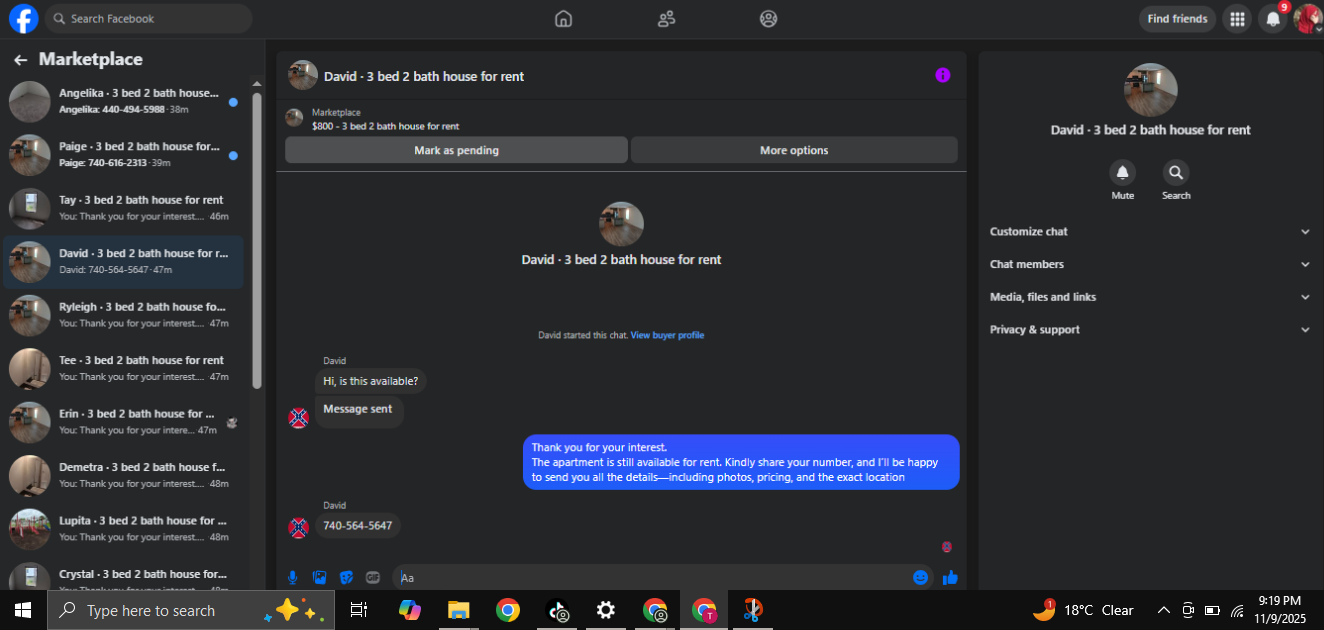Send a thumbs-up like

pos(950,577)
